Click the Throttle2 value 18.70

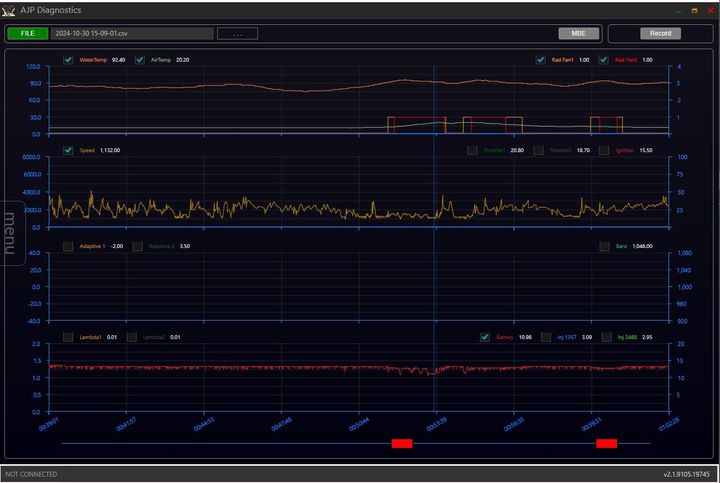(583, 150)
